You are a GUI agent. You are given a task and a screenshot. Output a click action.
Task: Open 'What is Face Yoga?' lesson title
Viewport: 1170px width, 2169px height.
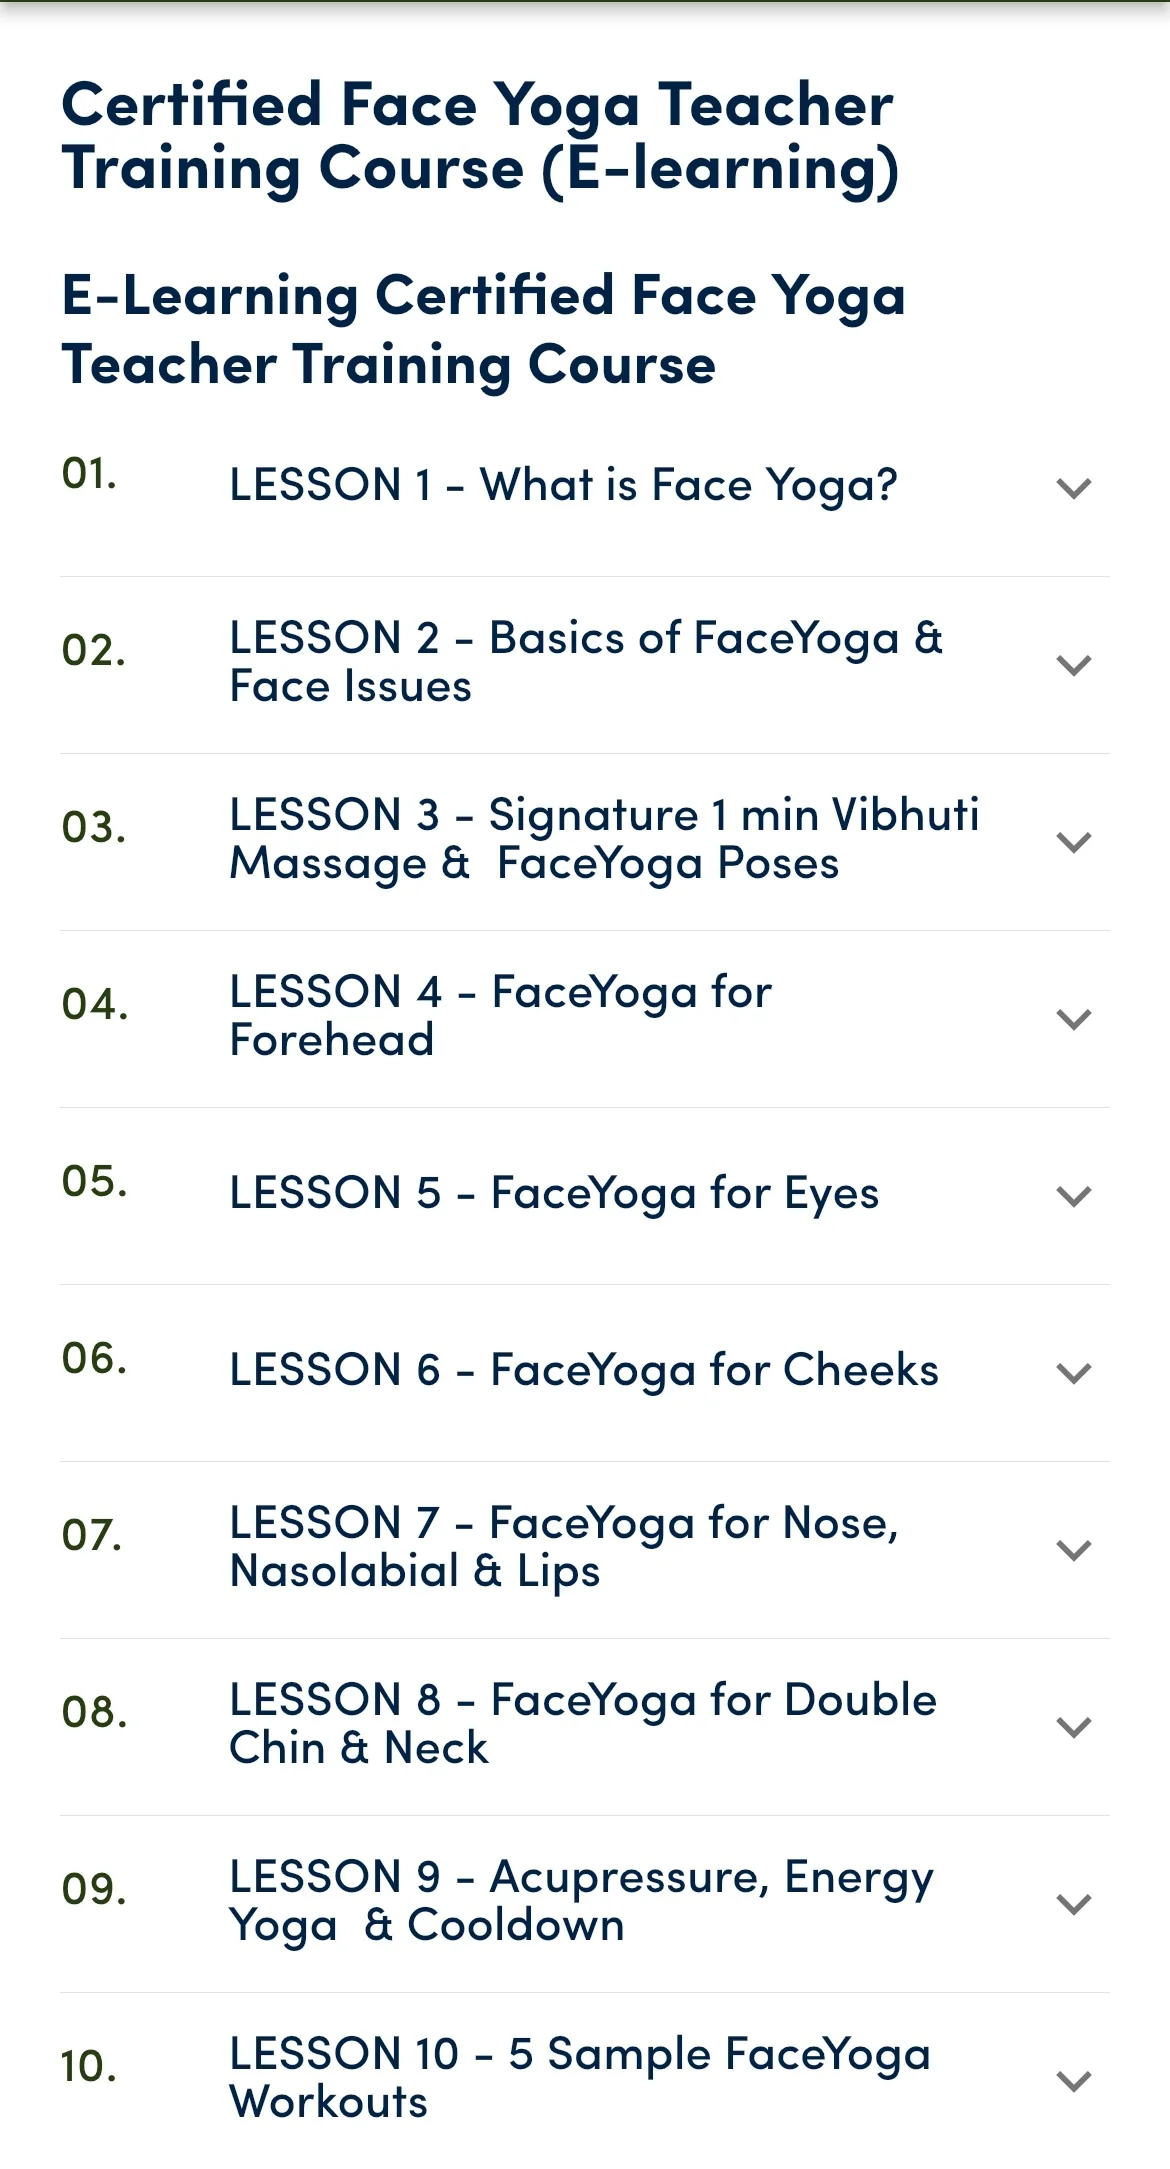[564, 486]
